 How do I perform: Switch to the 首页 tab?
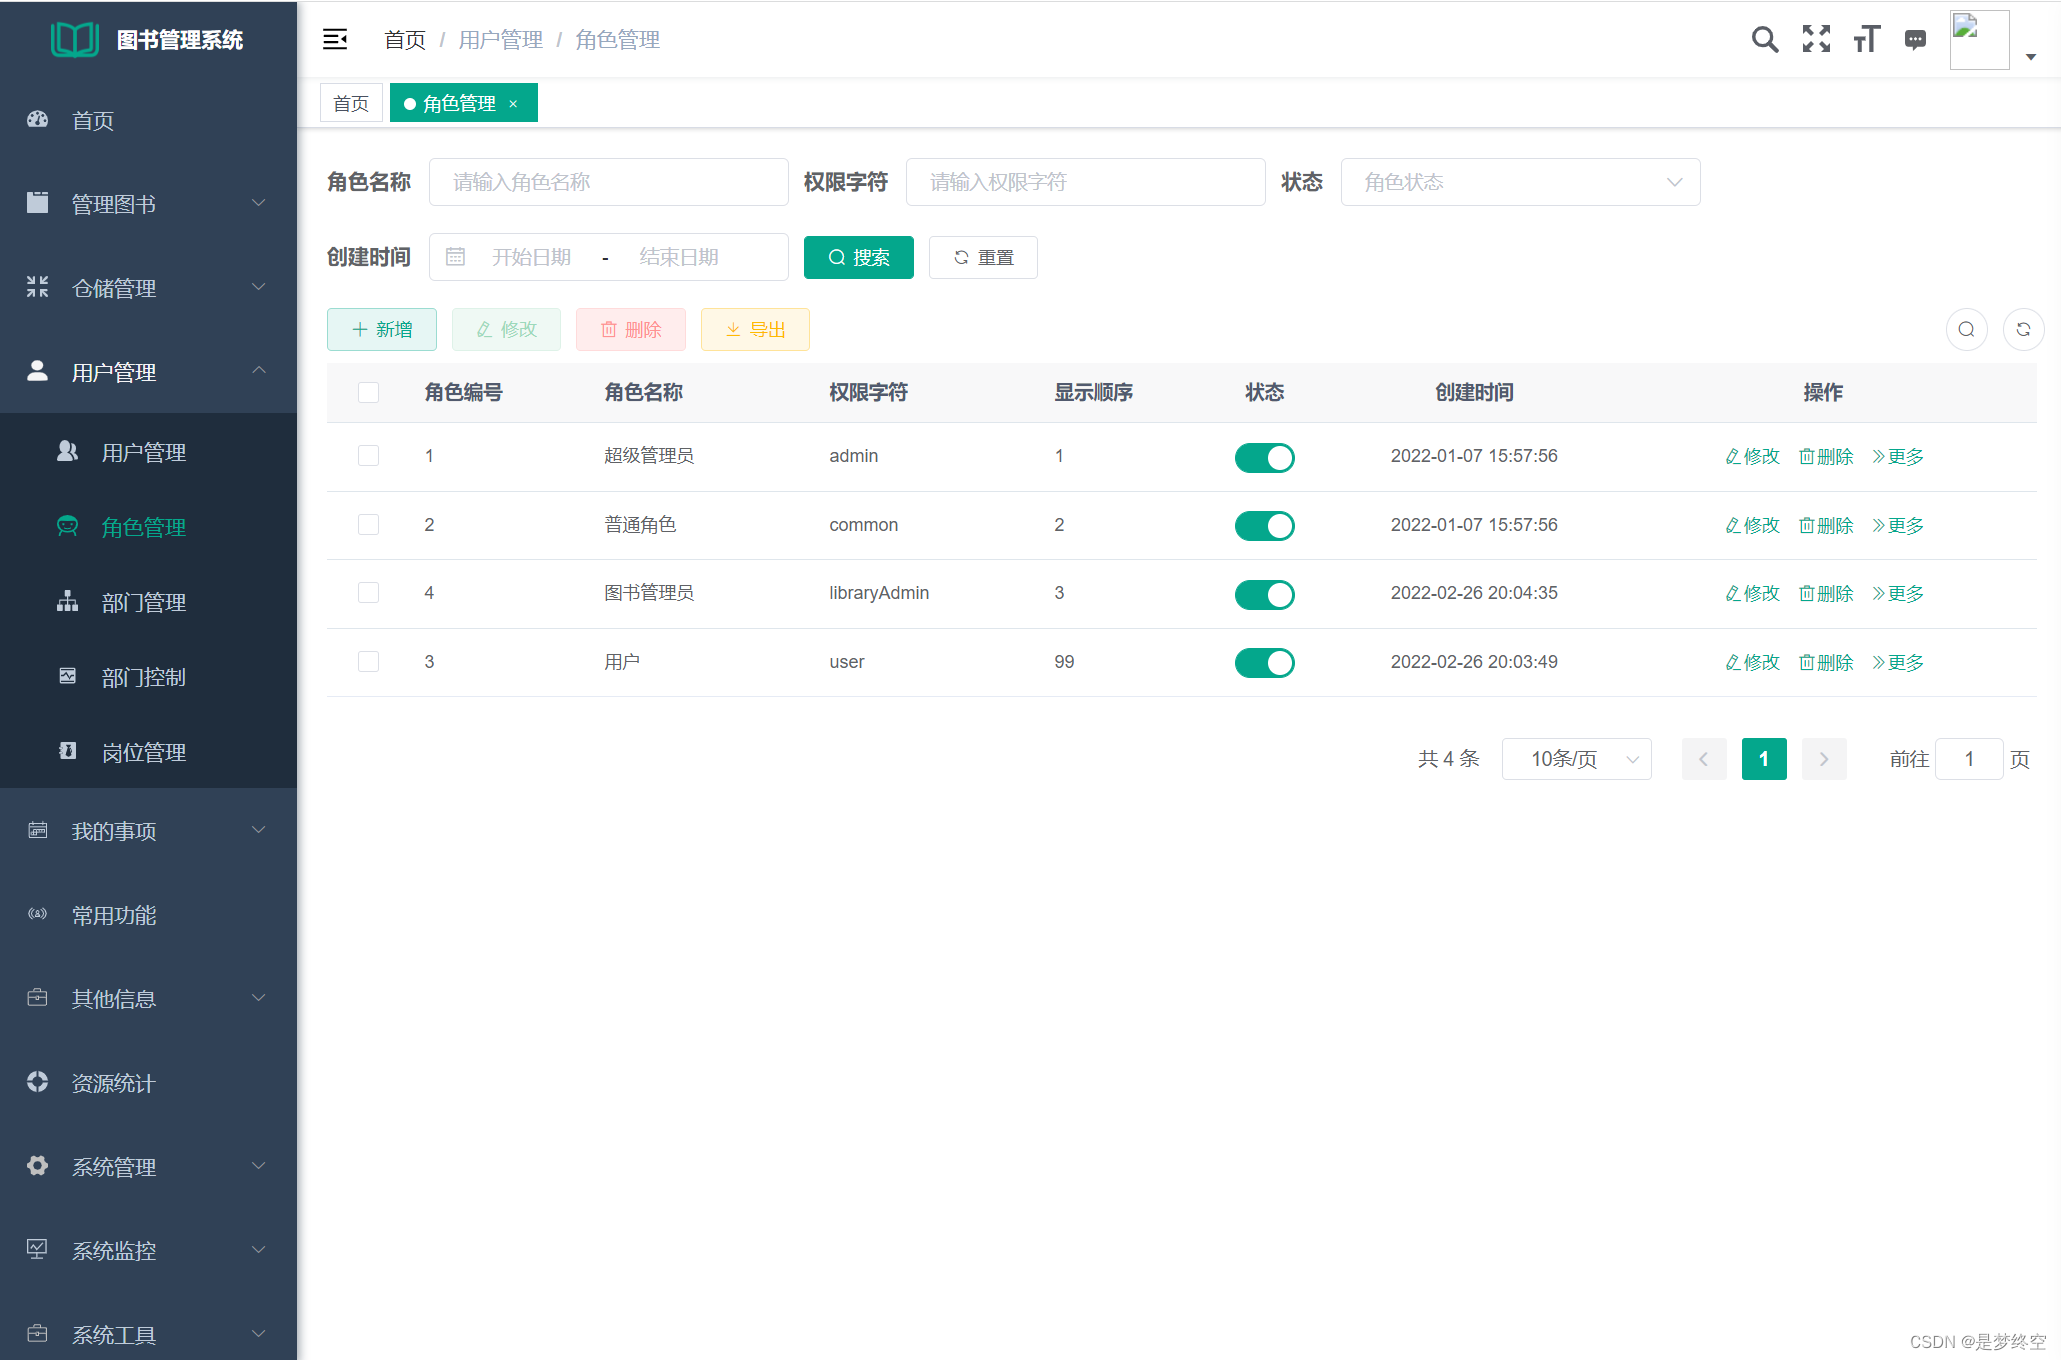tap(351, 103)
